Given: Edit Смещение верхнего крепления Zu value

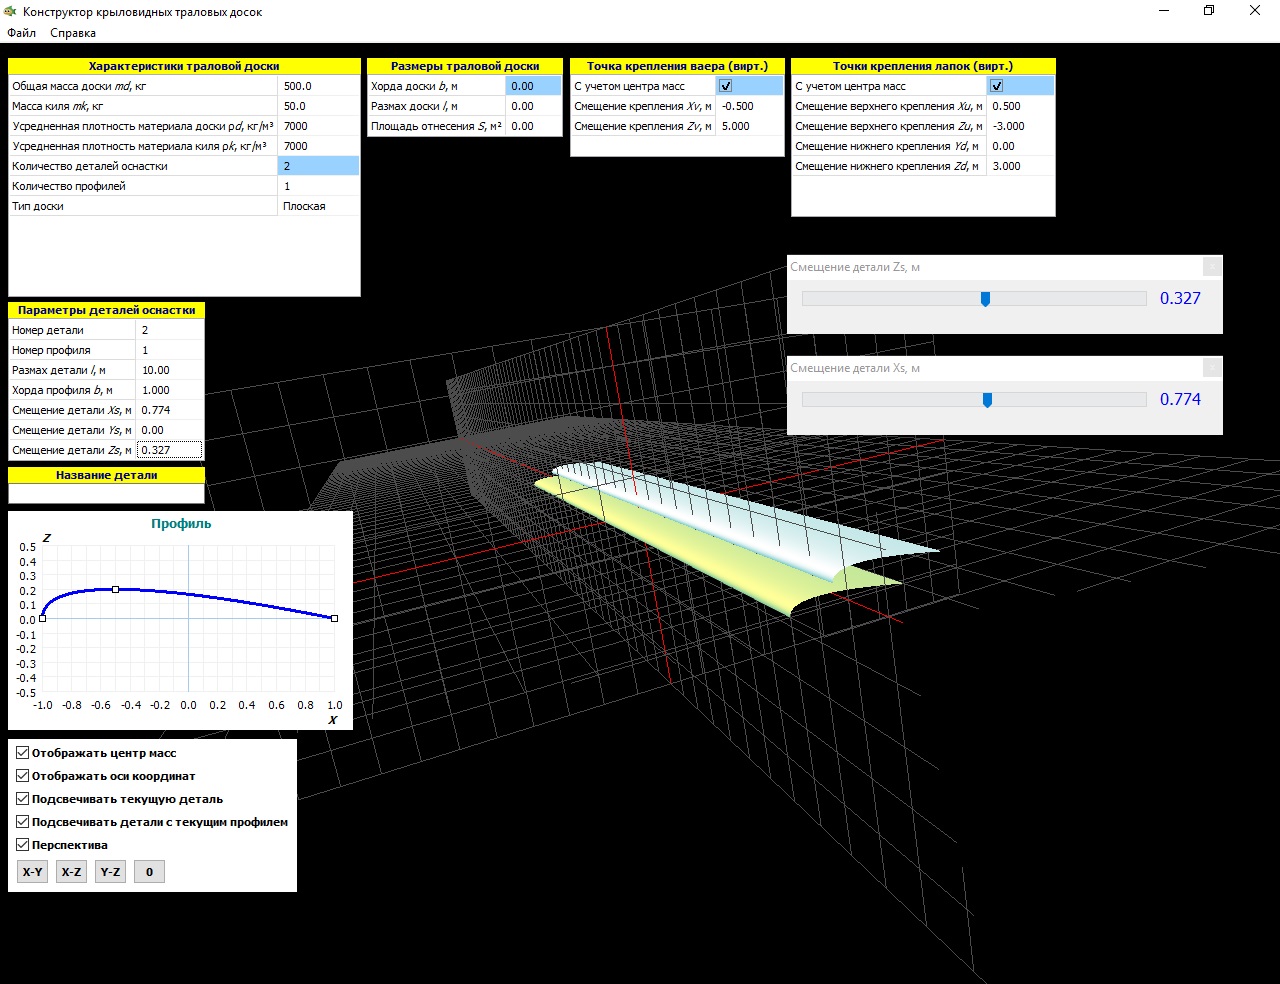Looking at the screenshot, I should coord(1021,126).
